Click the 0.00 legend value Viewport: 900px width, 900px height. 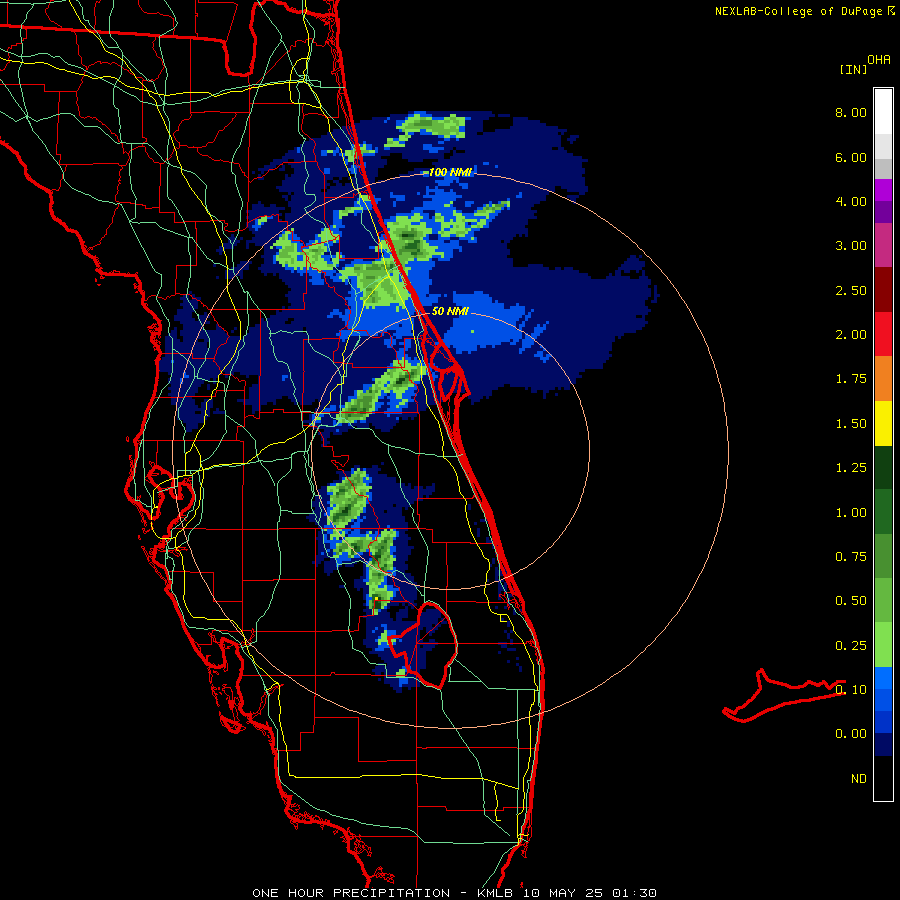click(851, 734)
